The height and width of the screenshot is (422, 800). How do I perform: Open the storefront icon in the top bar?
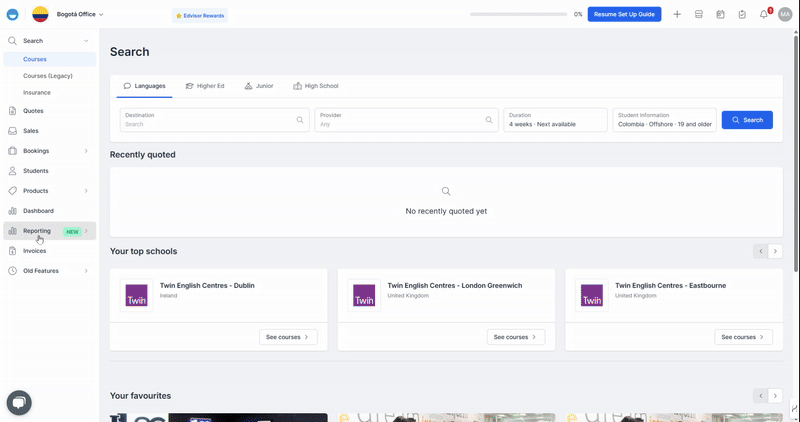tap(699, 14)
